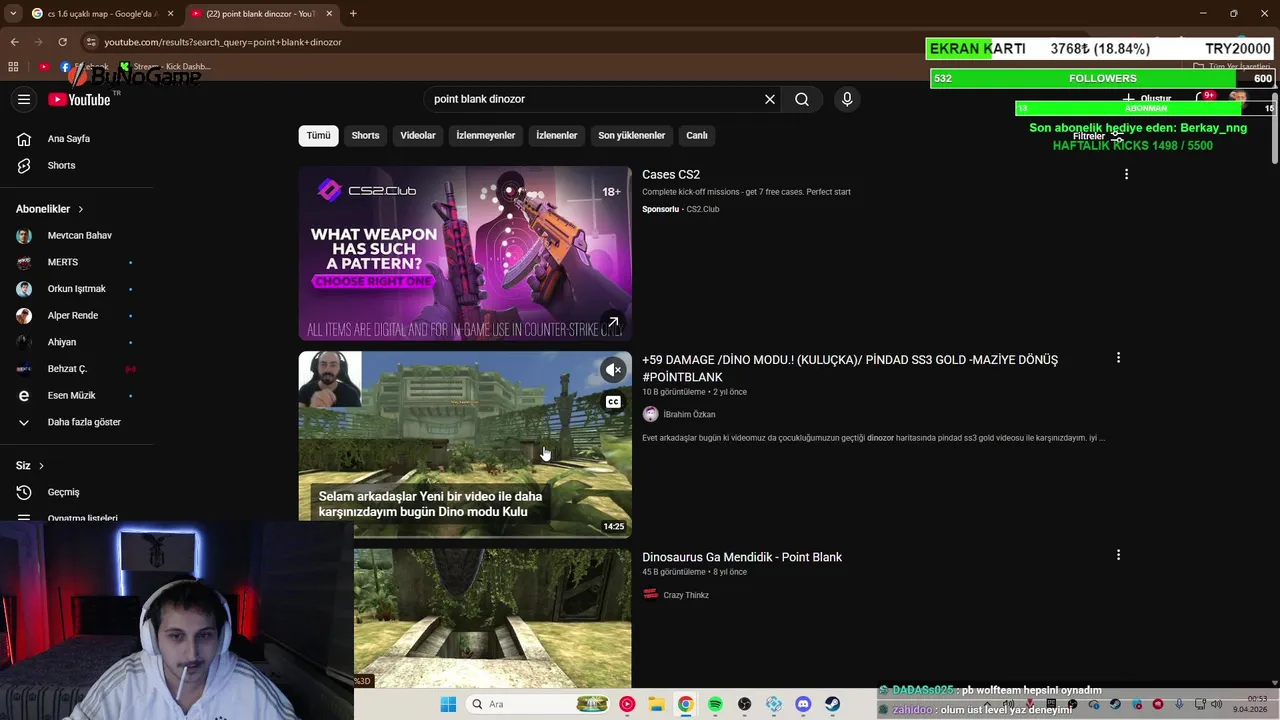Toggle captions CC on preview video
The image size is (1280, 720).
(x=613, y=402)
